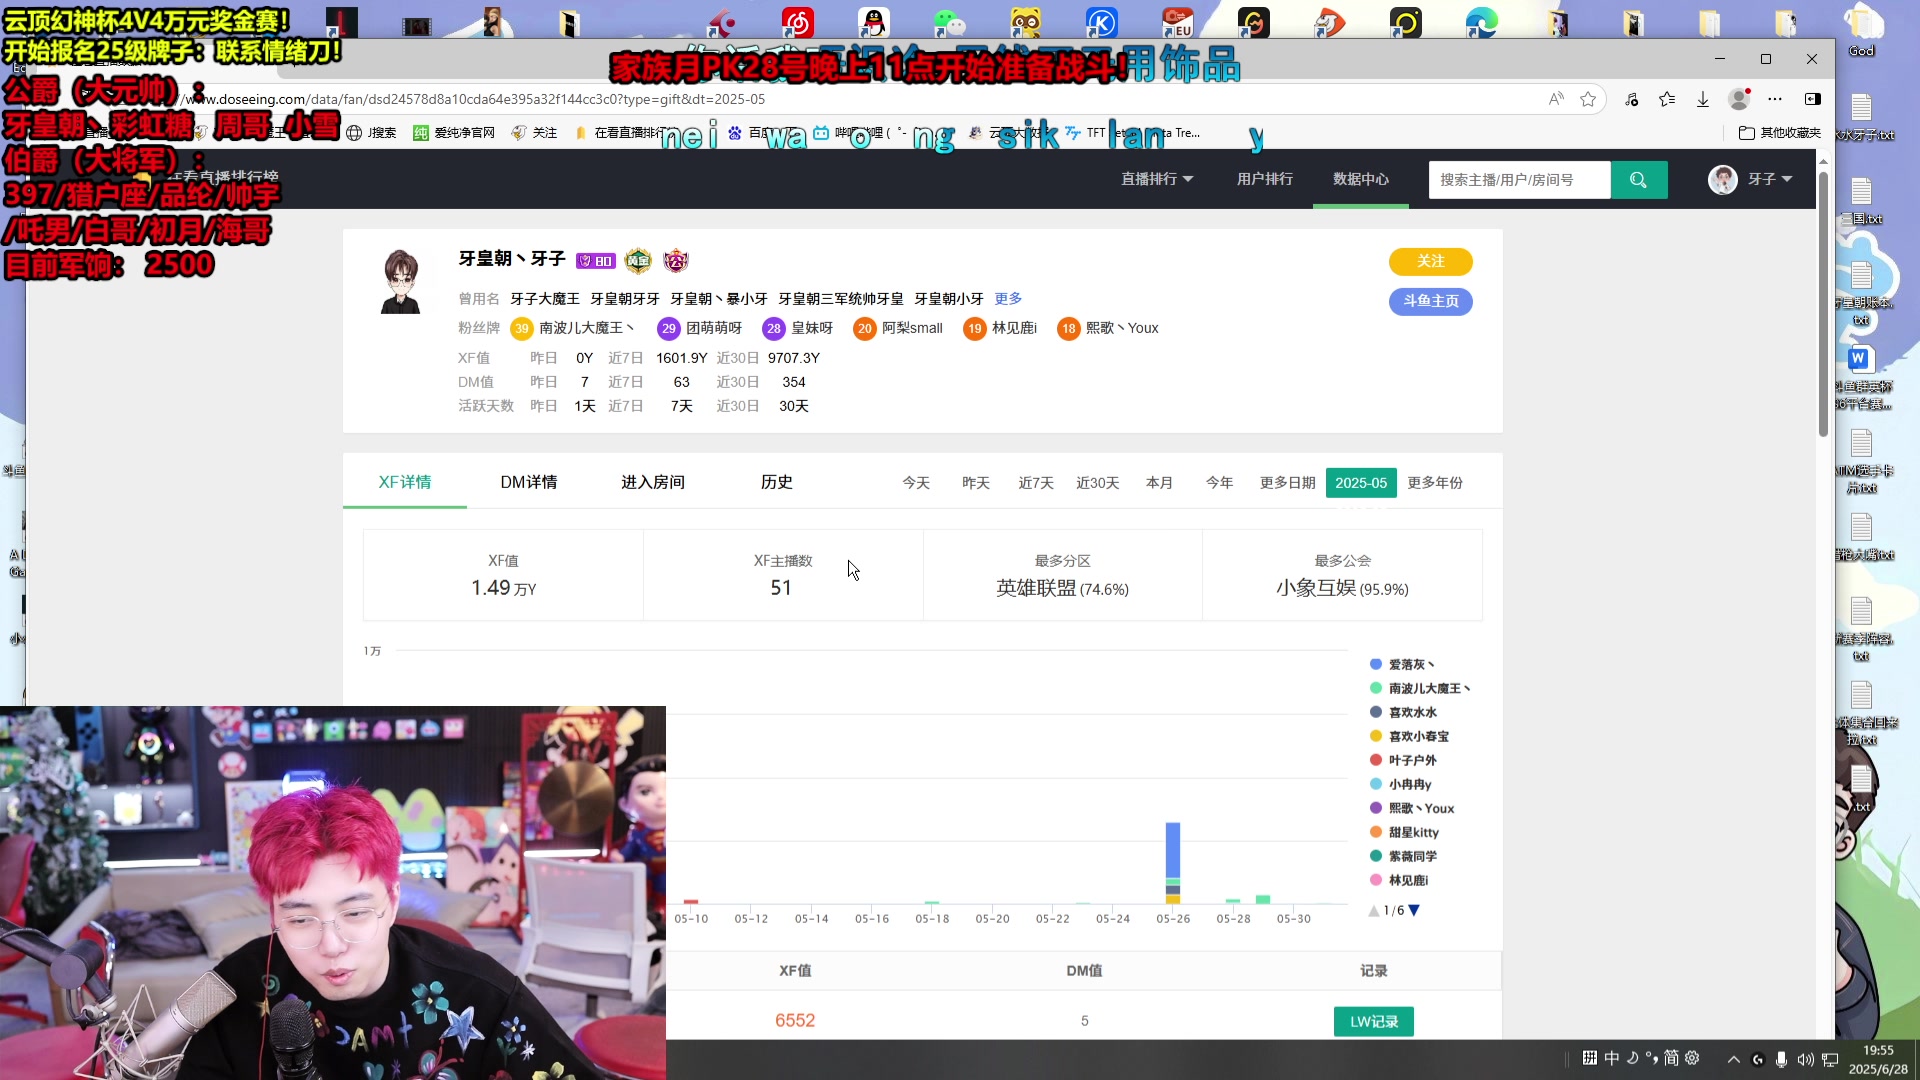Open the 斗鱼主页 button
The height and width of the screenshot is (1080, 1920).
1430,301
